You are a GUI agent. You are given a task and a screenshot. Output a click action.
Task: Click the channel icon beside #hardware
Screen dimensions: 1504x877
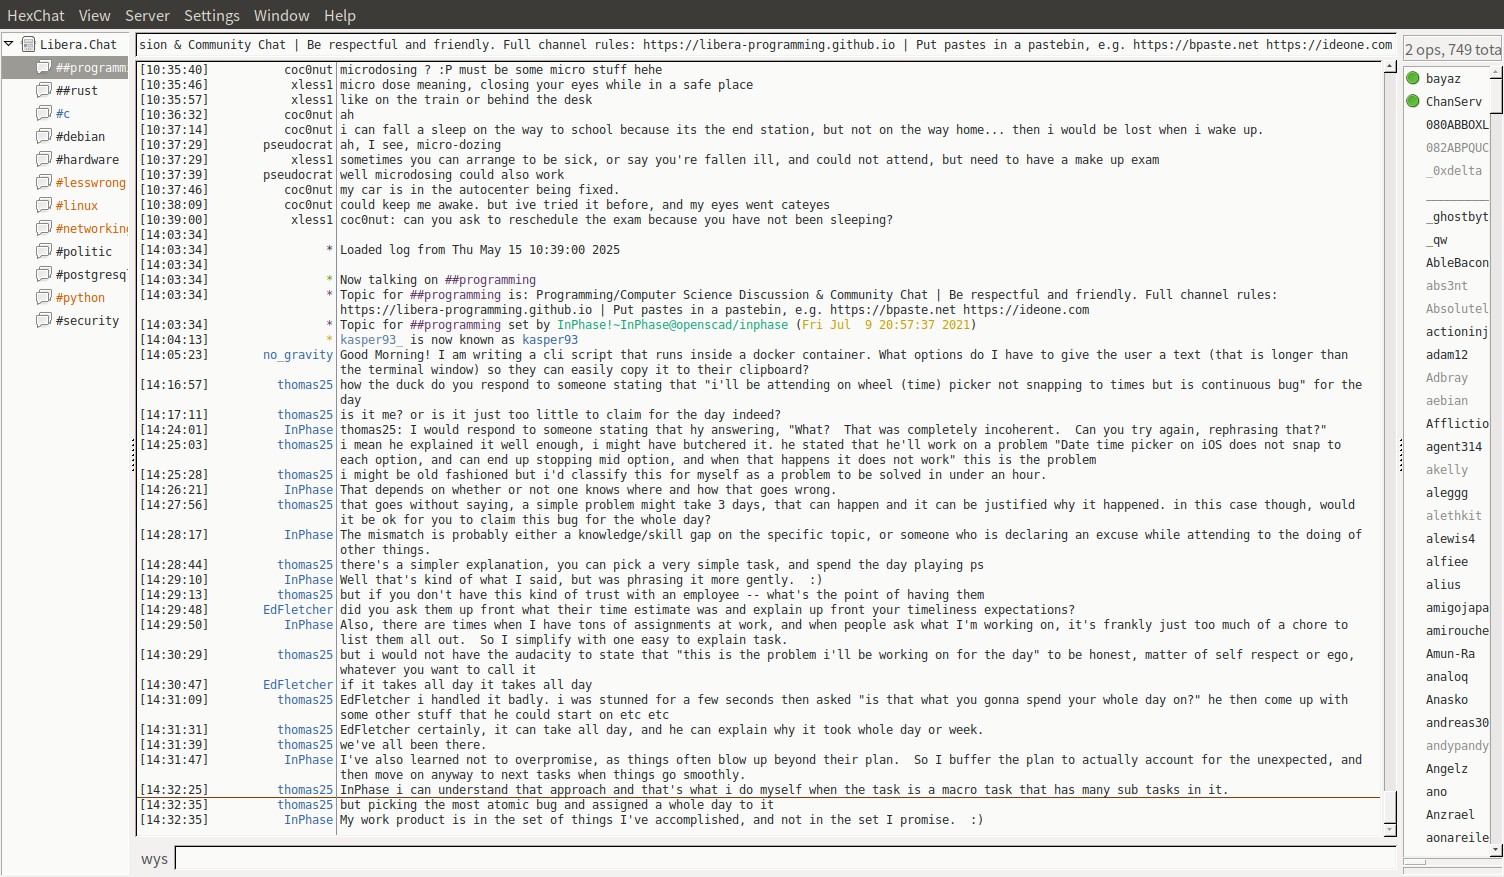point(44,159)
